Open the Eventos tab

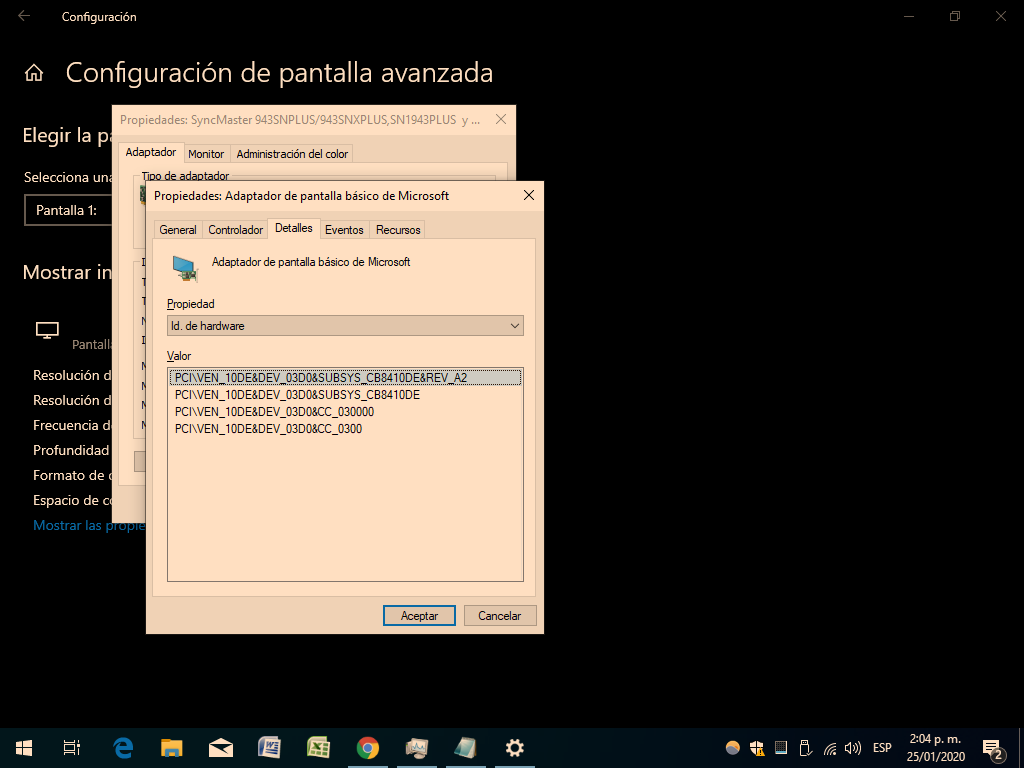click(x=344, y=230)
